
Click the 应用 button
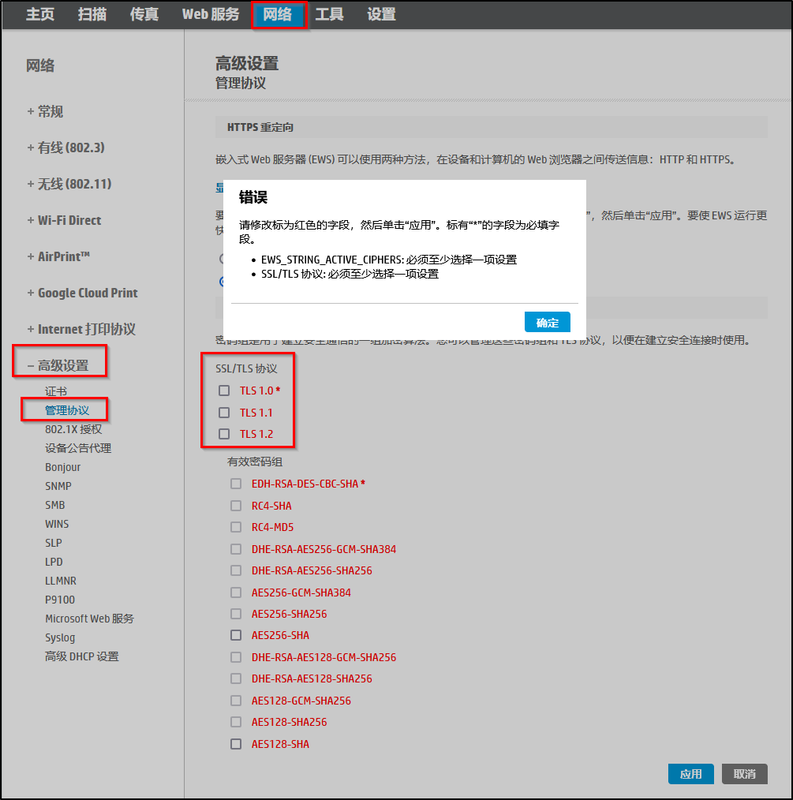pos(690,774)
